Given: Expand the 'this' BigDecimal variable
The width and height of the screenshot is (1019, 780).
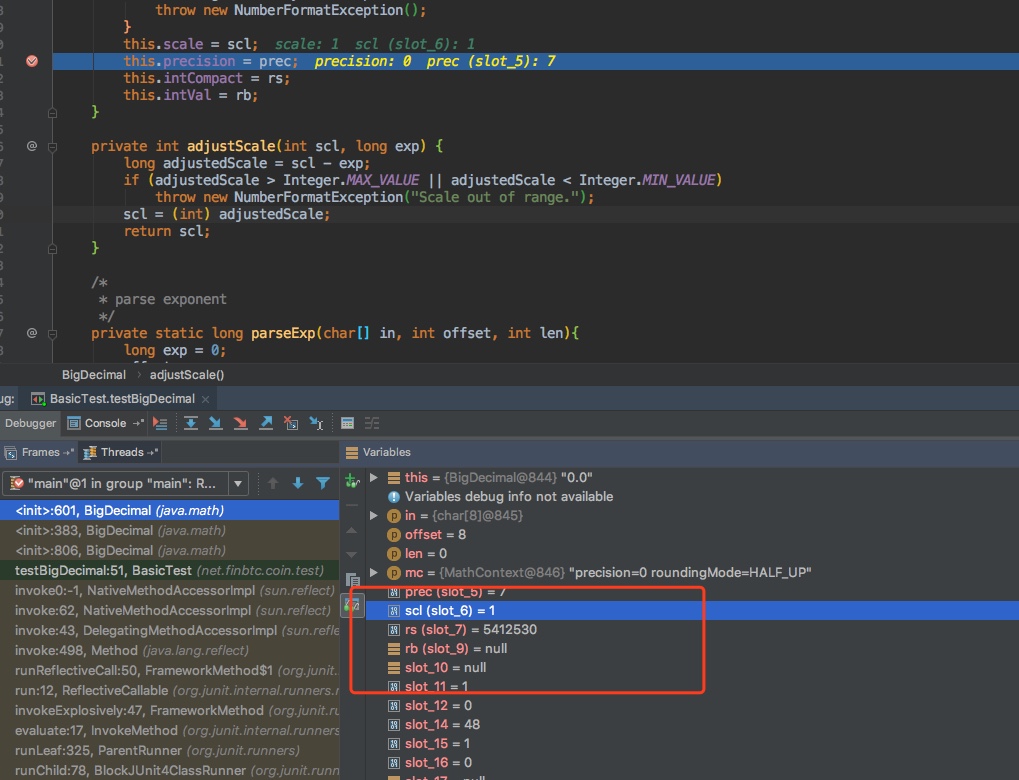Looking at the screenshot, I should coord(374,477).
